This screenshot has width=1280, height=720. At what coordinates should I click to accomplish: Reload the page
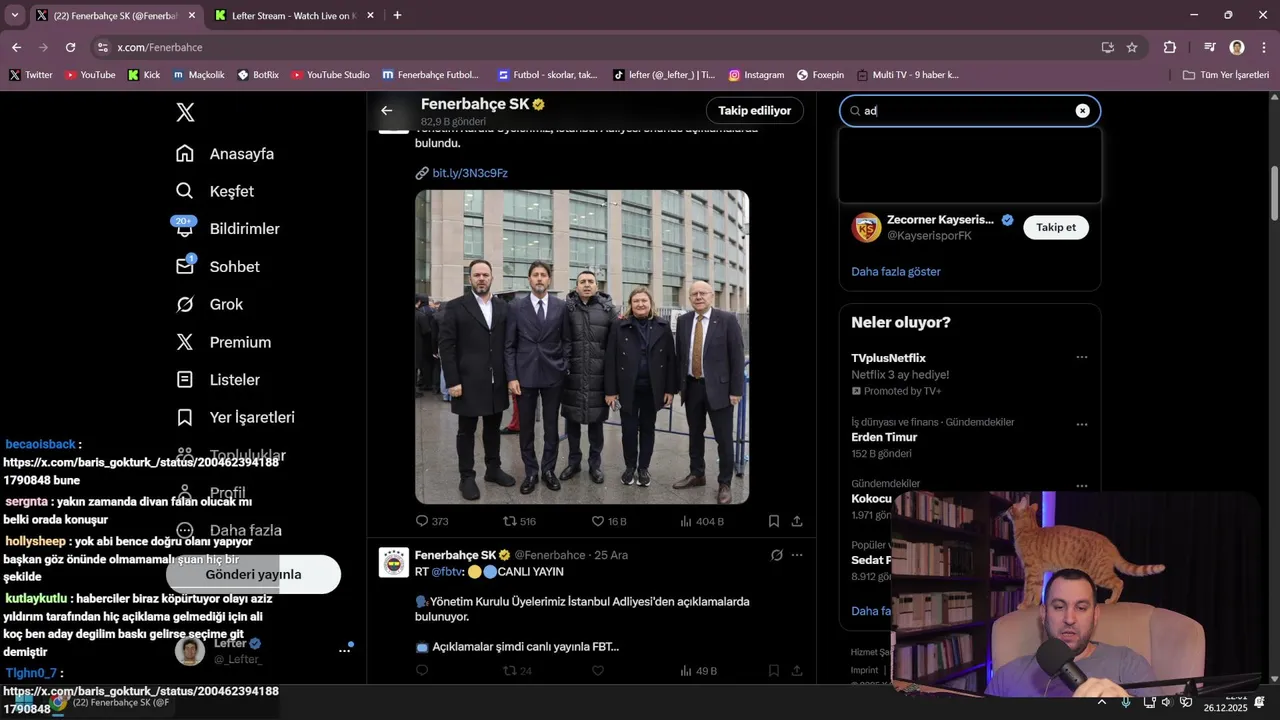(70, 47)
